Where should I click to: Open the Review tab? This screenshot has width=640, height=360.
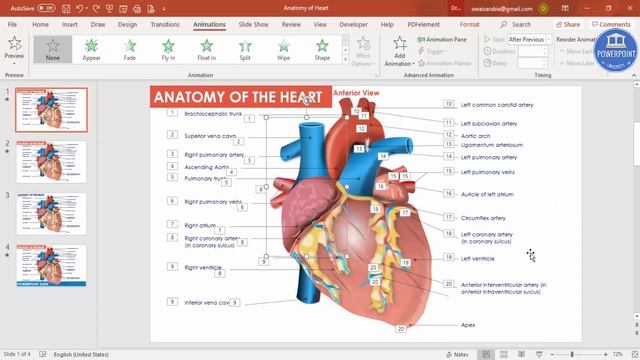(x=291, y=24)
